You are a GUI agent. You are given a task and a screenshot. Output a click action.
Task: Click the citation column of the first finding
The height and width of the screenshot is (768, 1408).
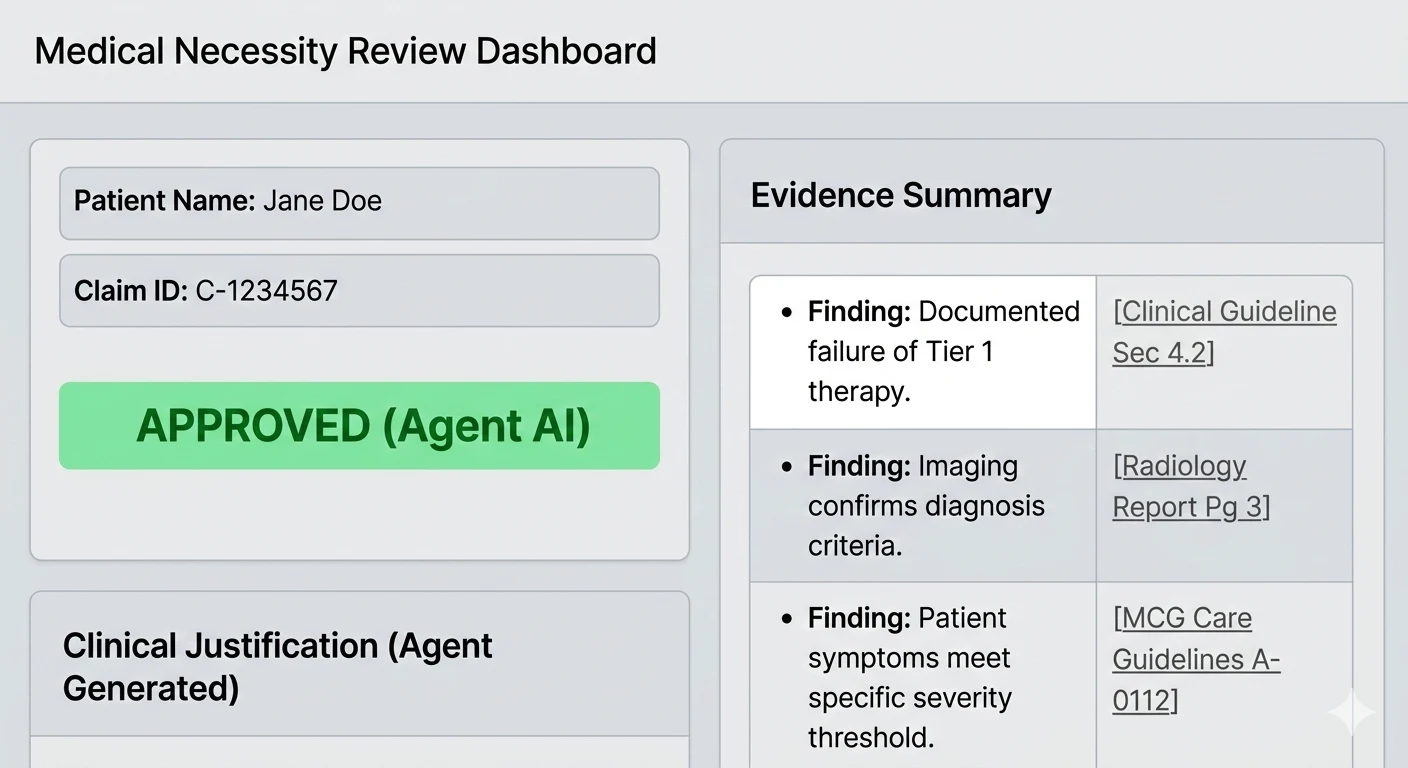pos(1224,351)
